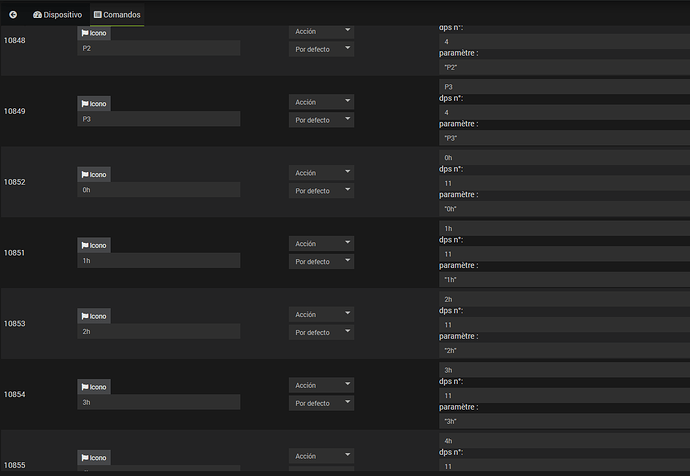Viewport: 690px width, 476px height.
Task: Select Icono button in row 10851
Action: [93, 245]
